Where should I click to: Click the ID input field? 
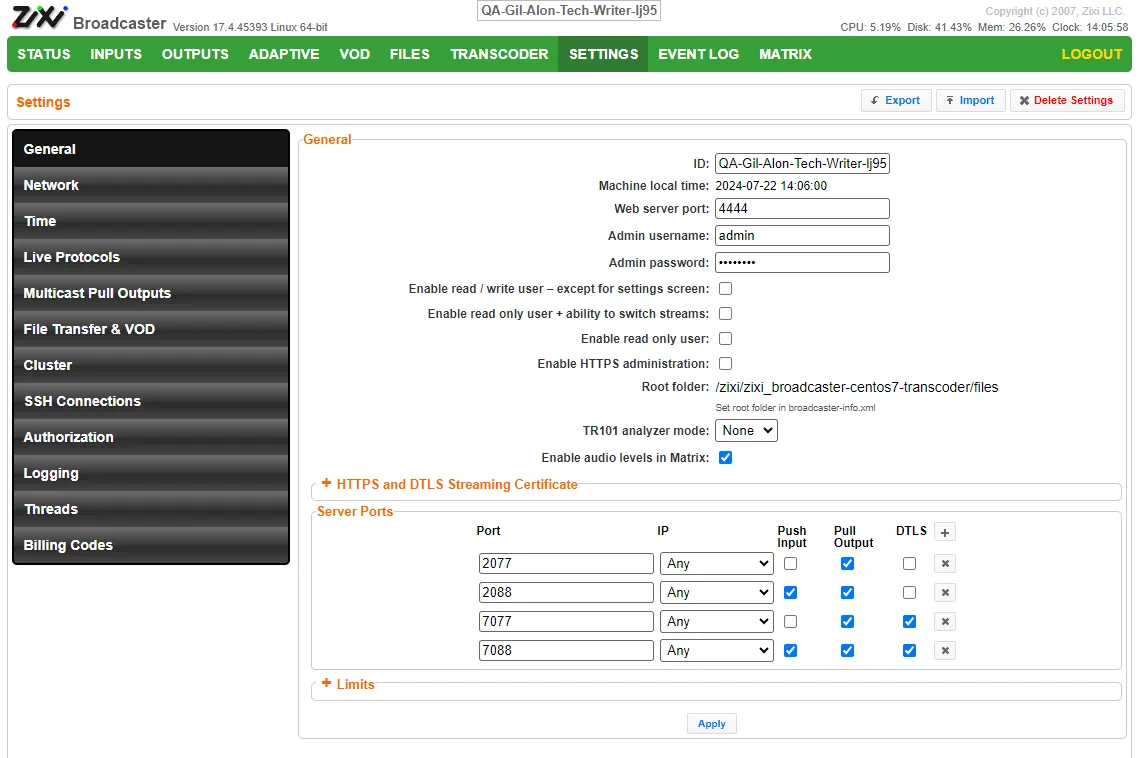[x=802, y=163]
